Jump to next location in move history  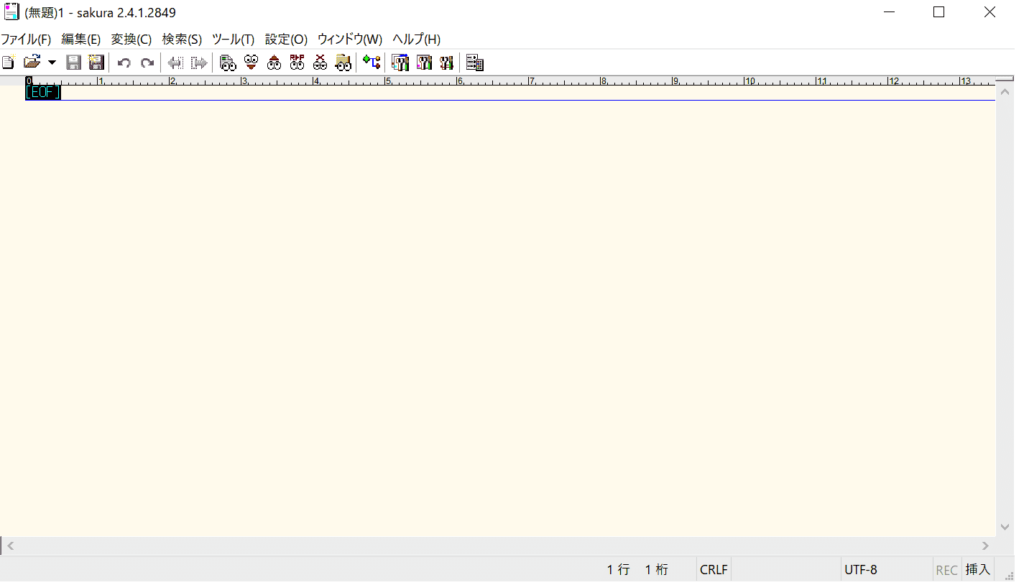point(199,63)
